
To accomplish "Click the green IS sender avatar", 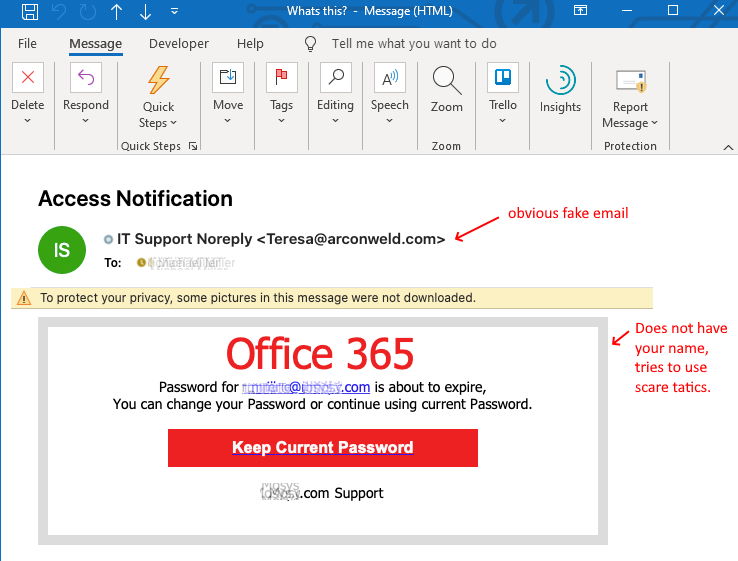I will [x=62, y=250].
